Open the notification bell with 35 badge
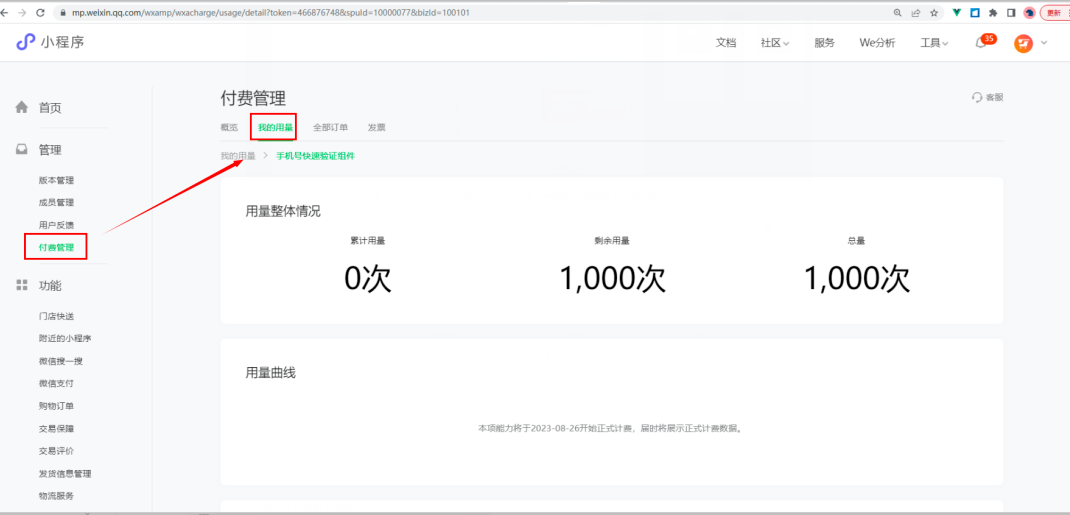1070x515 pixels. [981, 43]
